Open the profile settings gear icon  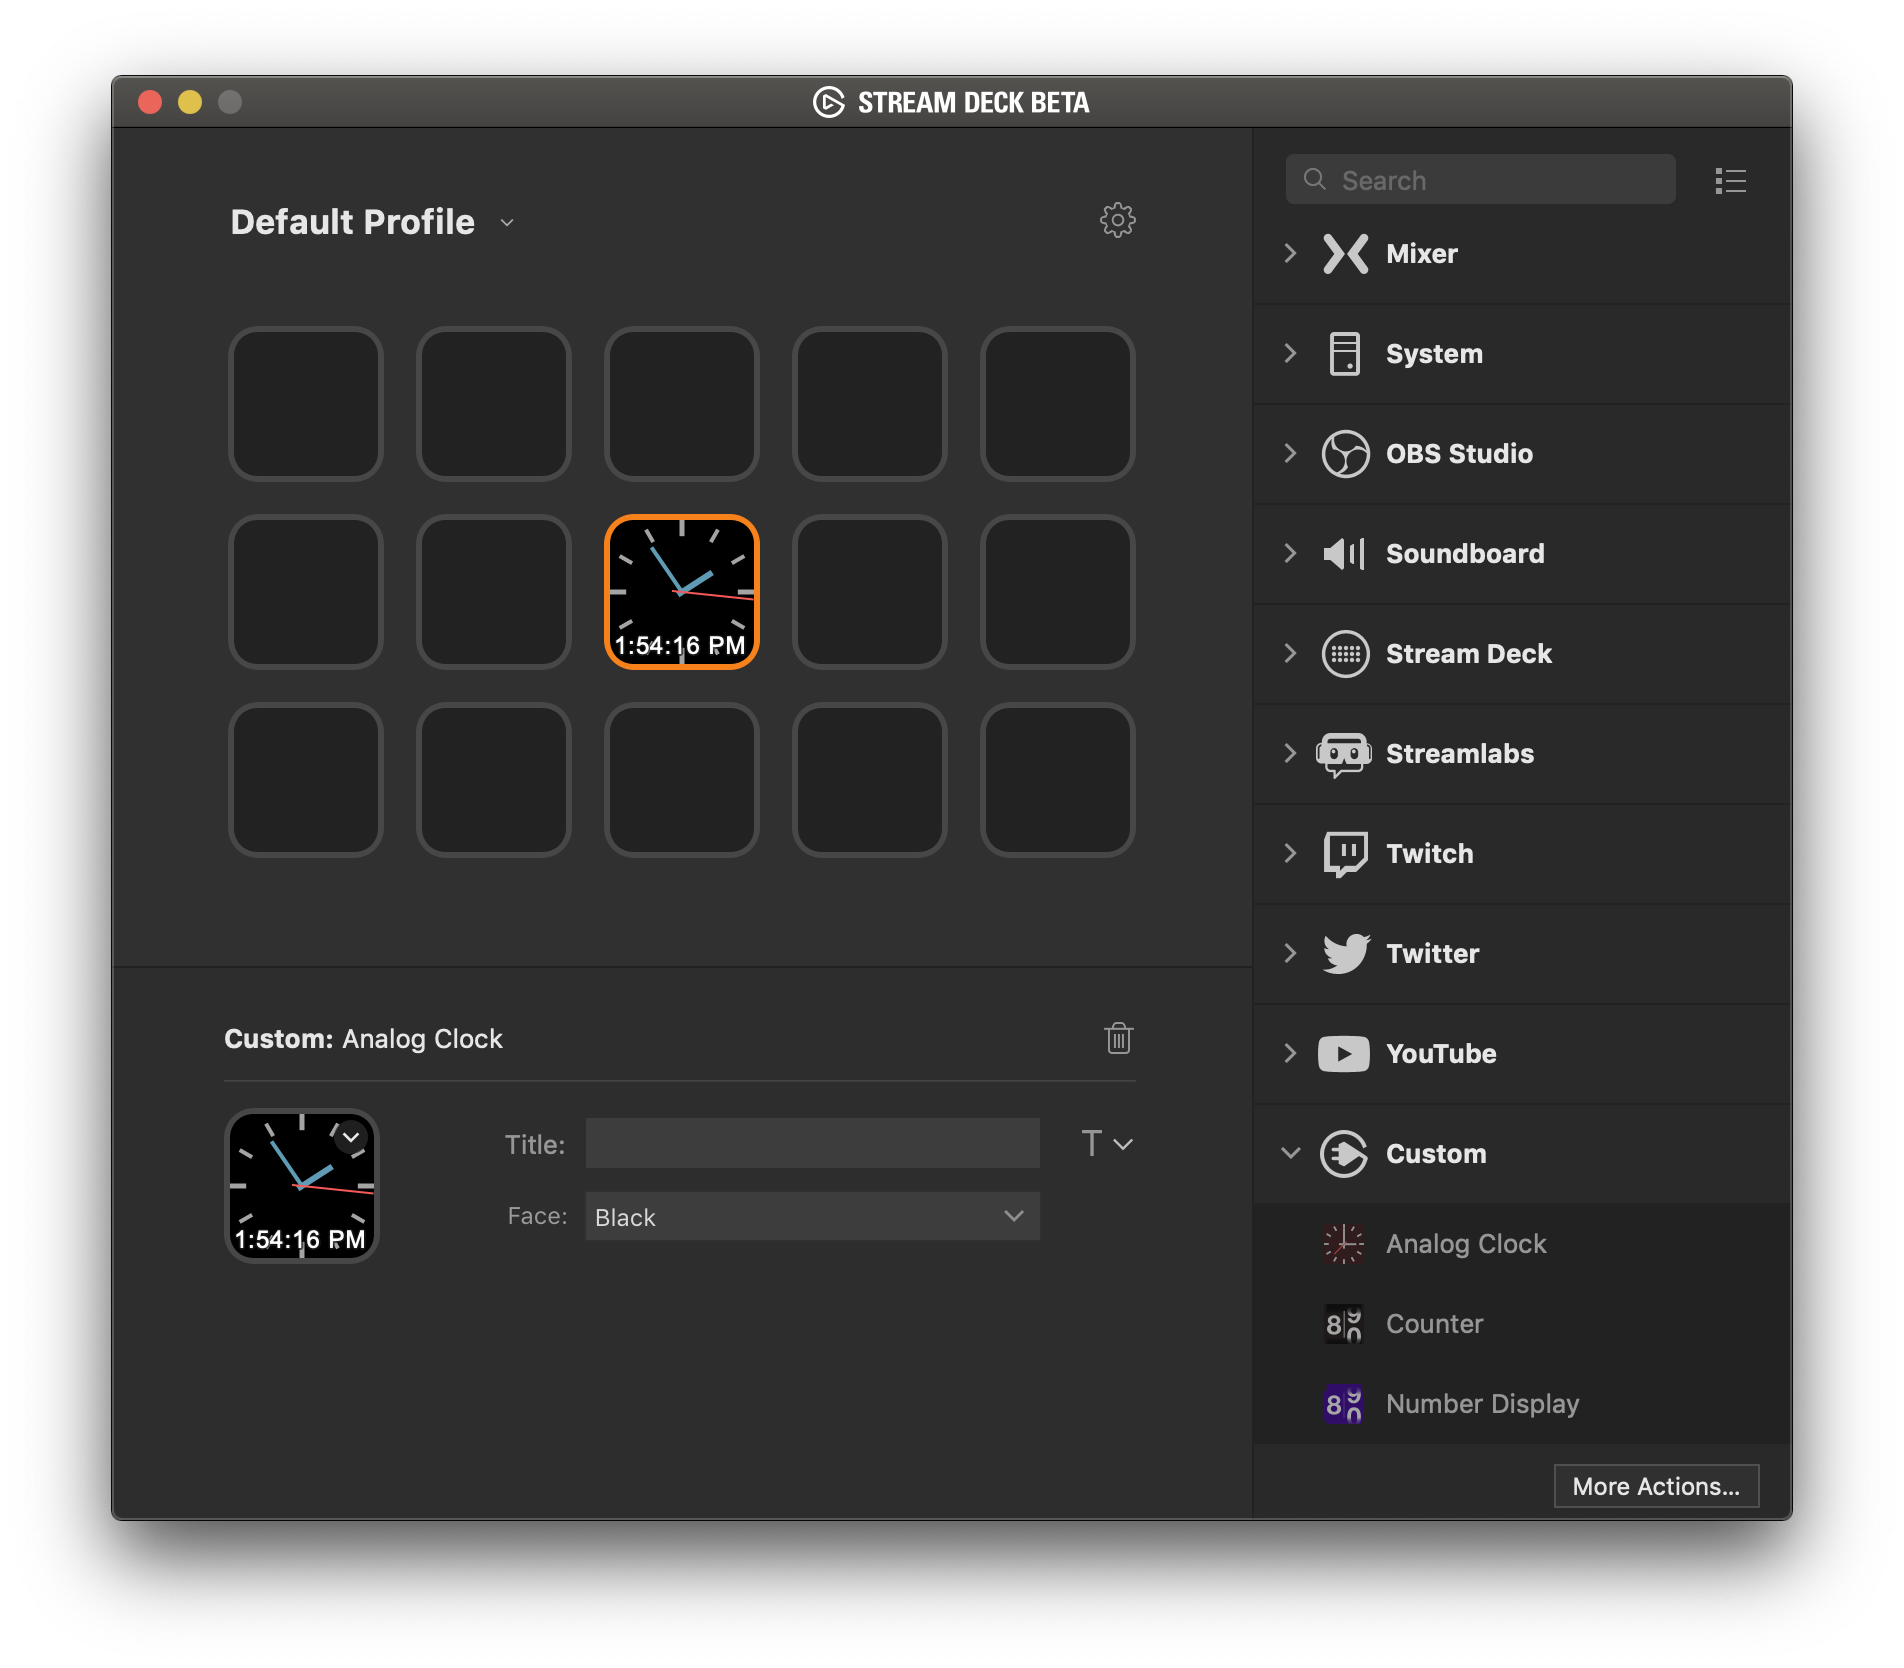[x=1117, y=220]
